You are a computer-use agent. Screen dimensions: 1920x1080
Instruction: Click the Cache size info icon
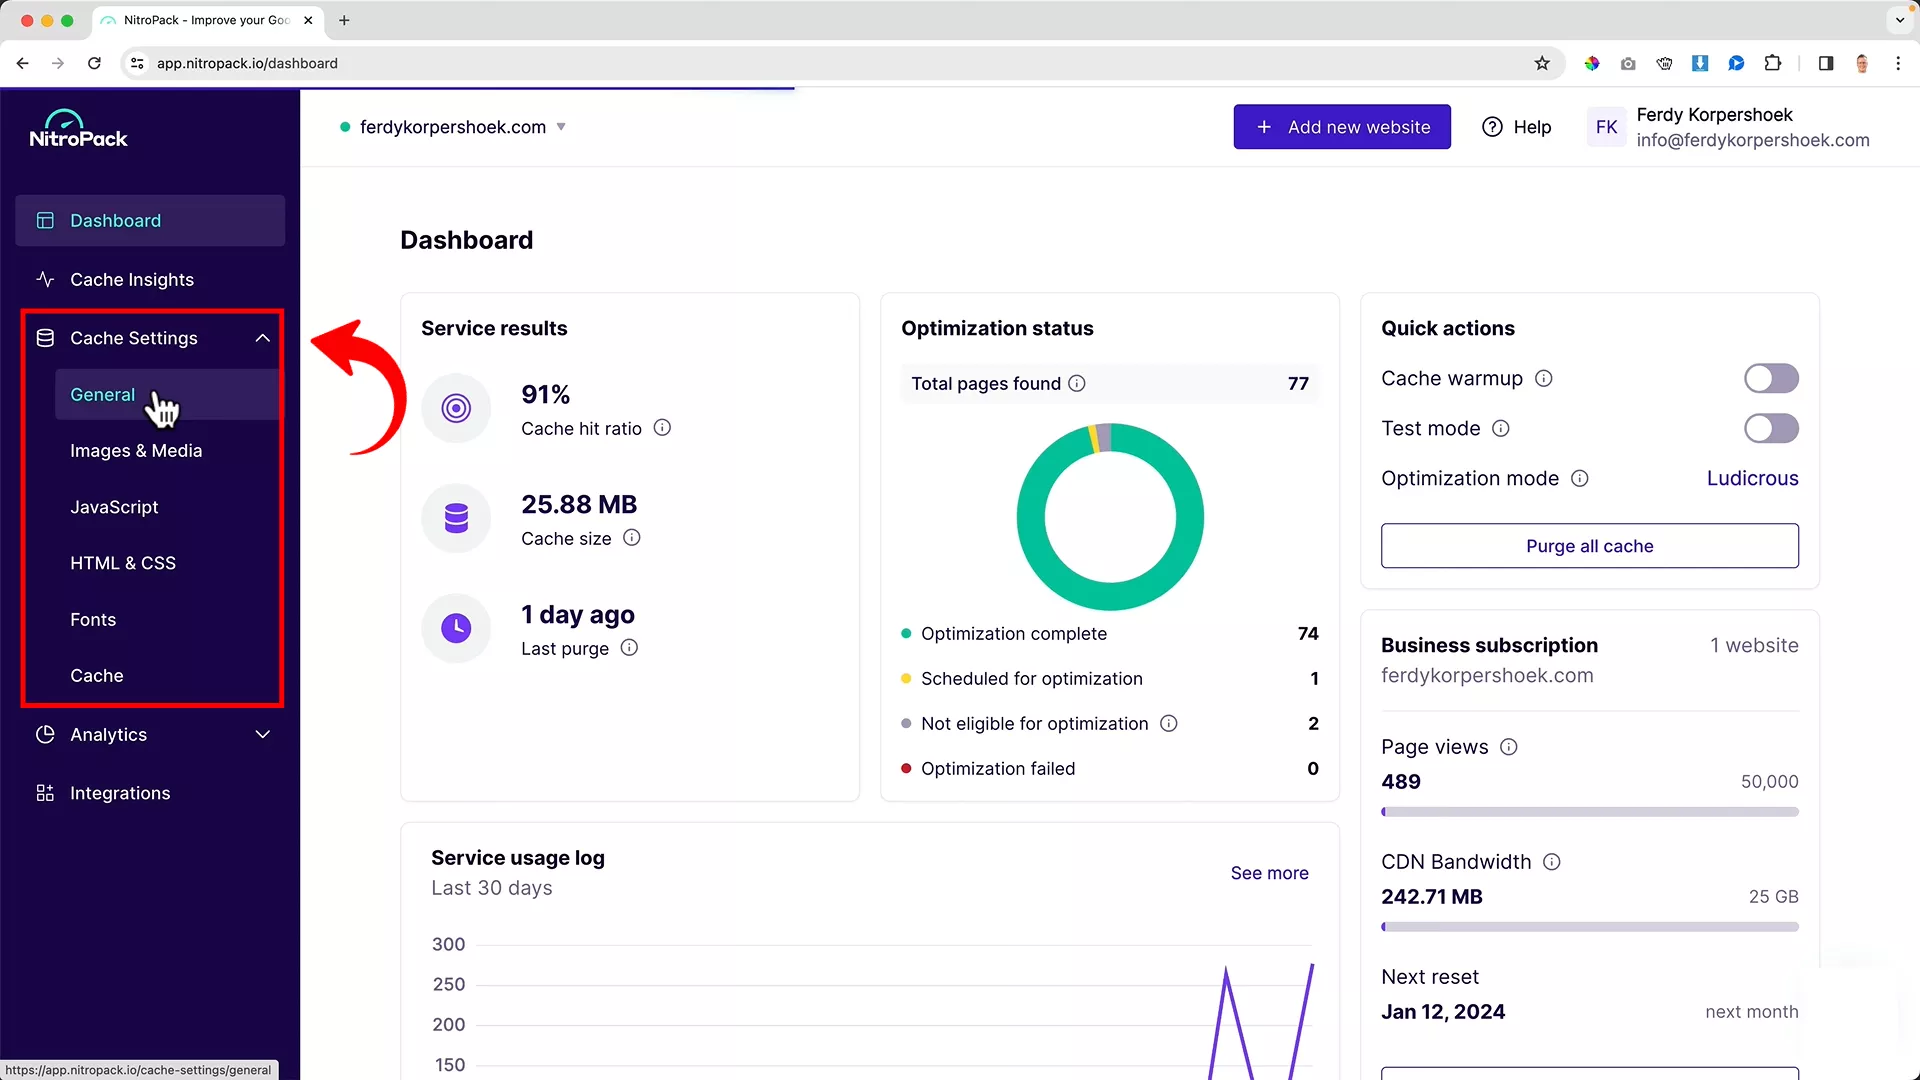point(632,538)
